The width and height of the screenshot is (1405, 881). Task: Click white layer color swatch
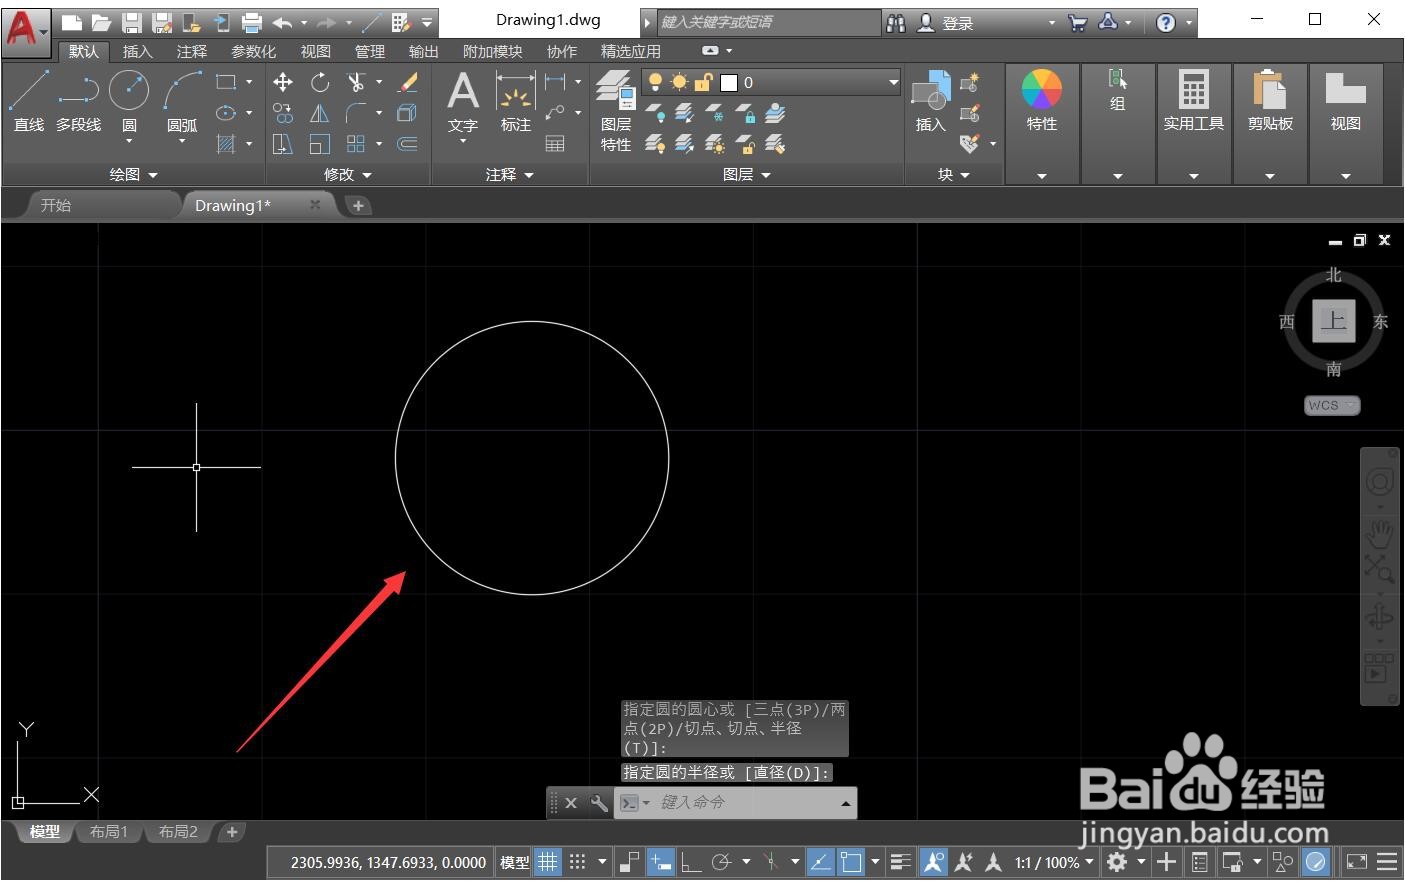[730, 82]
